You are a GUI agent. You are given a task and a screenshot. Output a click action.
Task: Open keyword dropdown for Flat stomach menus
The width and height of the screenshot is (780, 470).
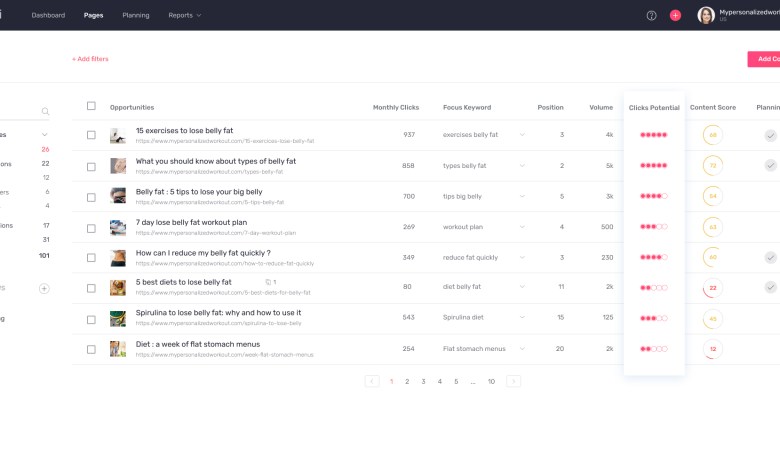pyautogui.click(x=522, y=349)
